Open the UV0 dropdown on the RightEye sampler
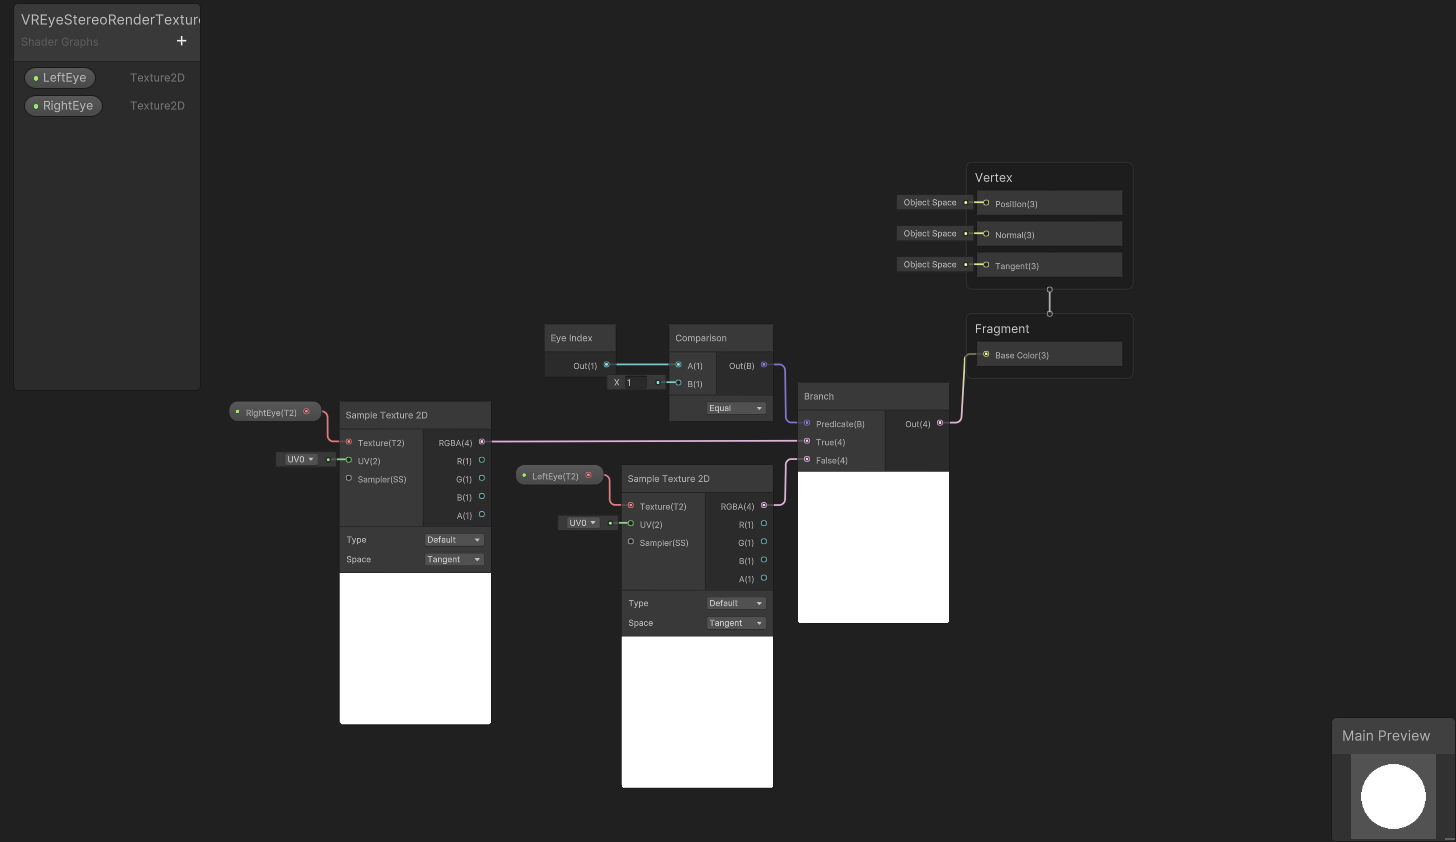Viewport: 1456px width, 842px height. pyautogui.click(x=299, y=459)
